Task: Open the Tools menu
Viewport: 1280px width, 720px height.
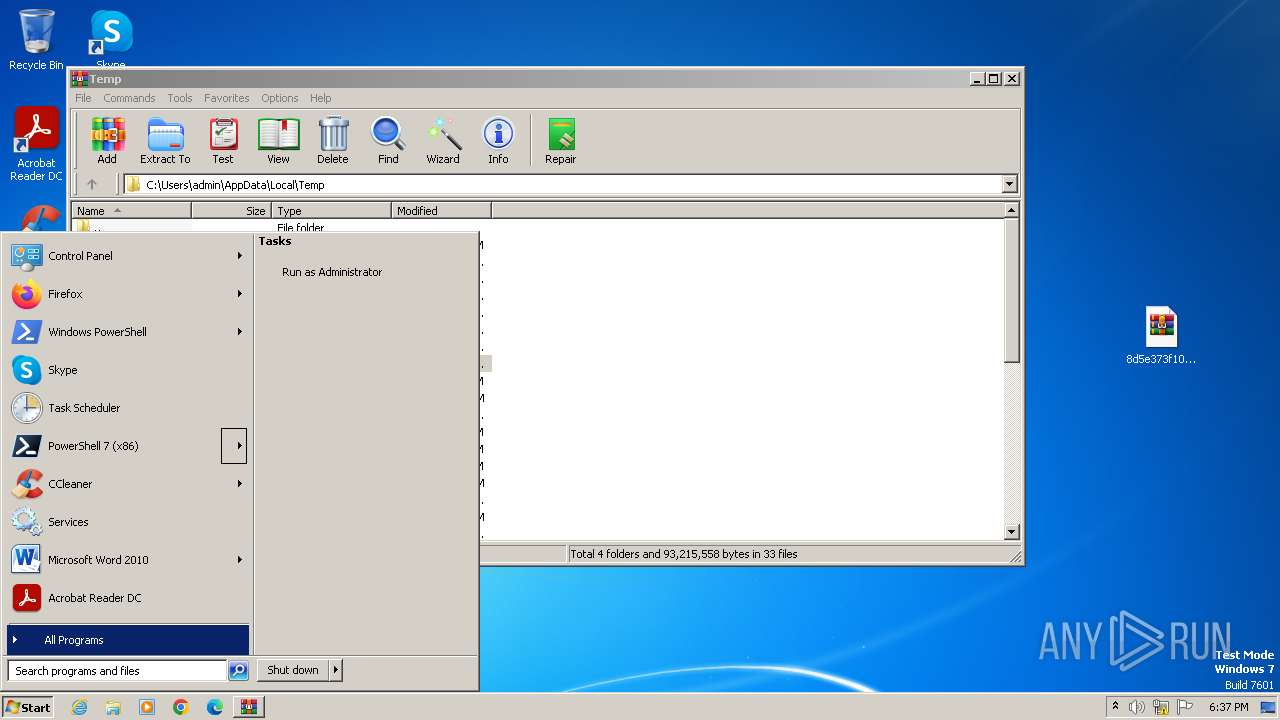Action: pyautogui.click(x=180, y=98)
